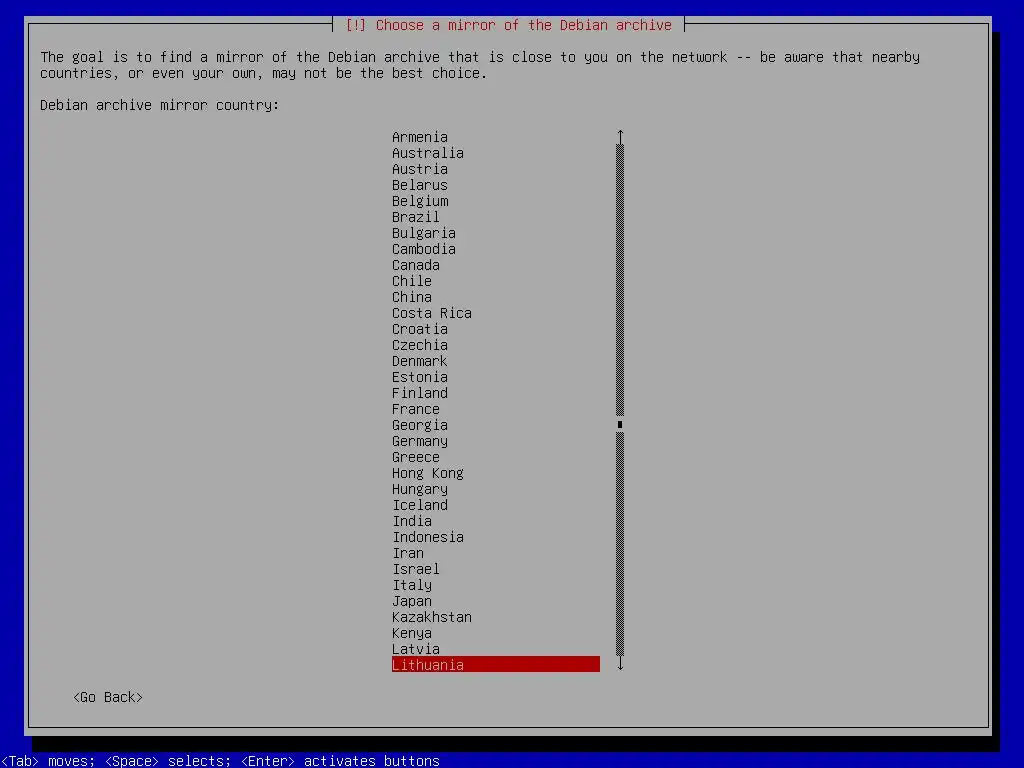Pick Israel from the country list

pyautogui.click(x=416, y=569)
